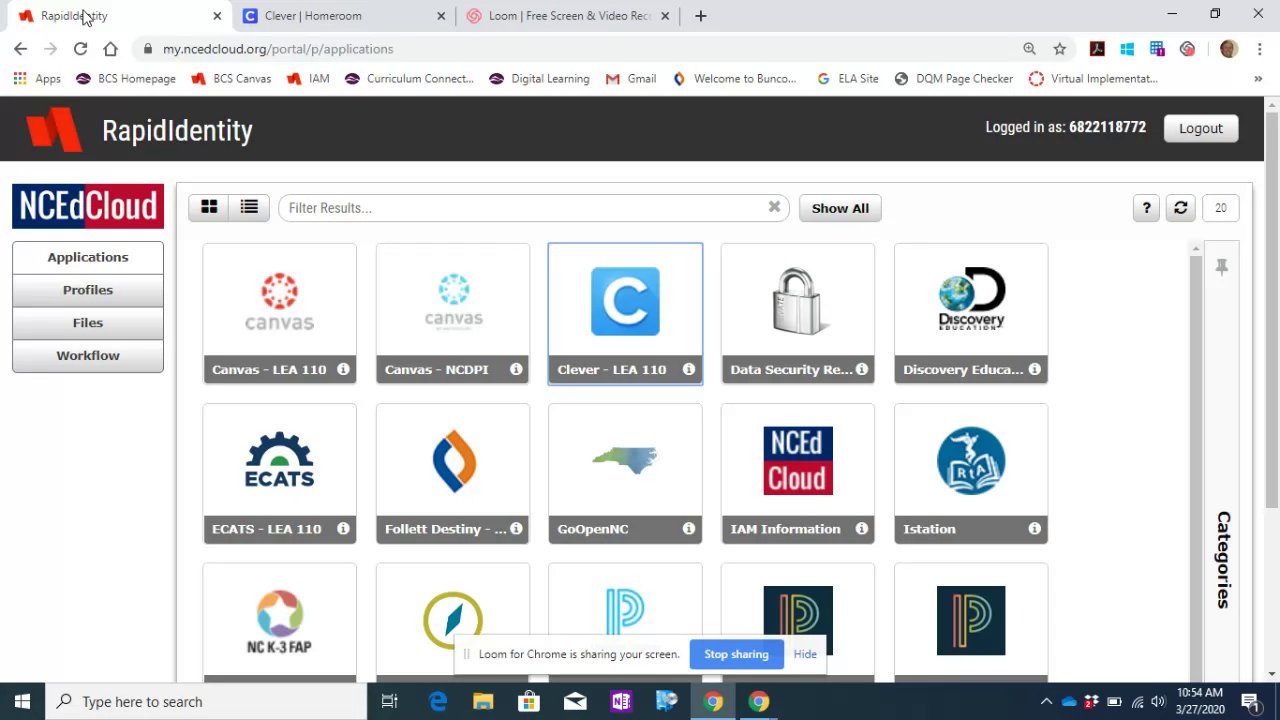Show info for Canvas - LEA 110
1280x720 pixels.
(343, 369)
